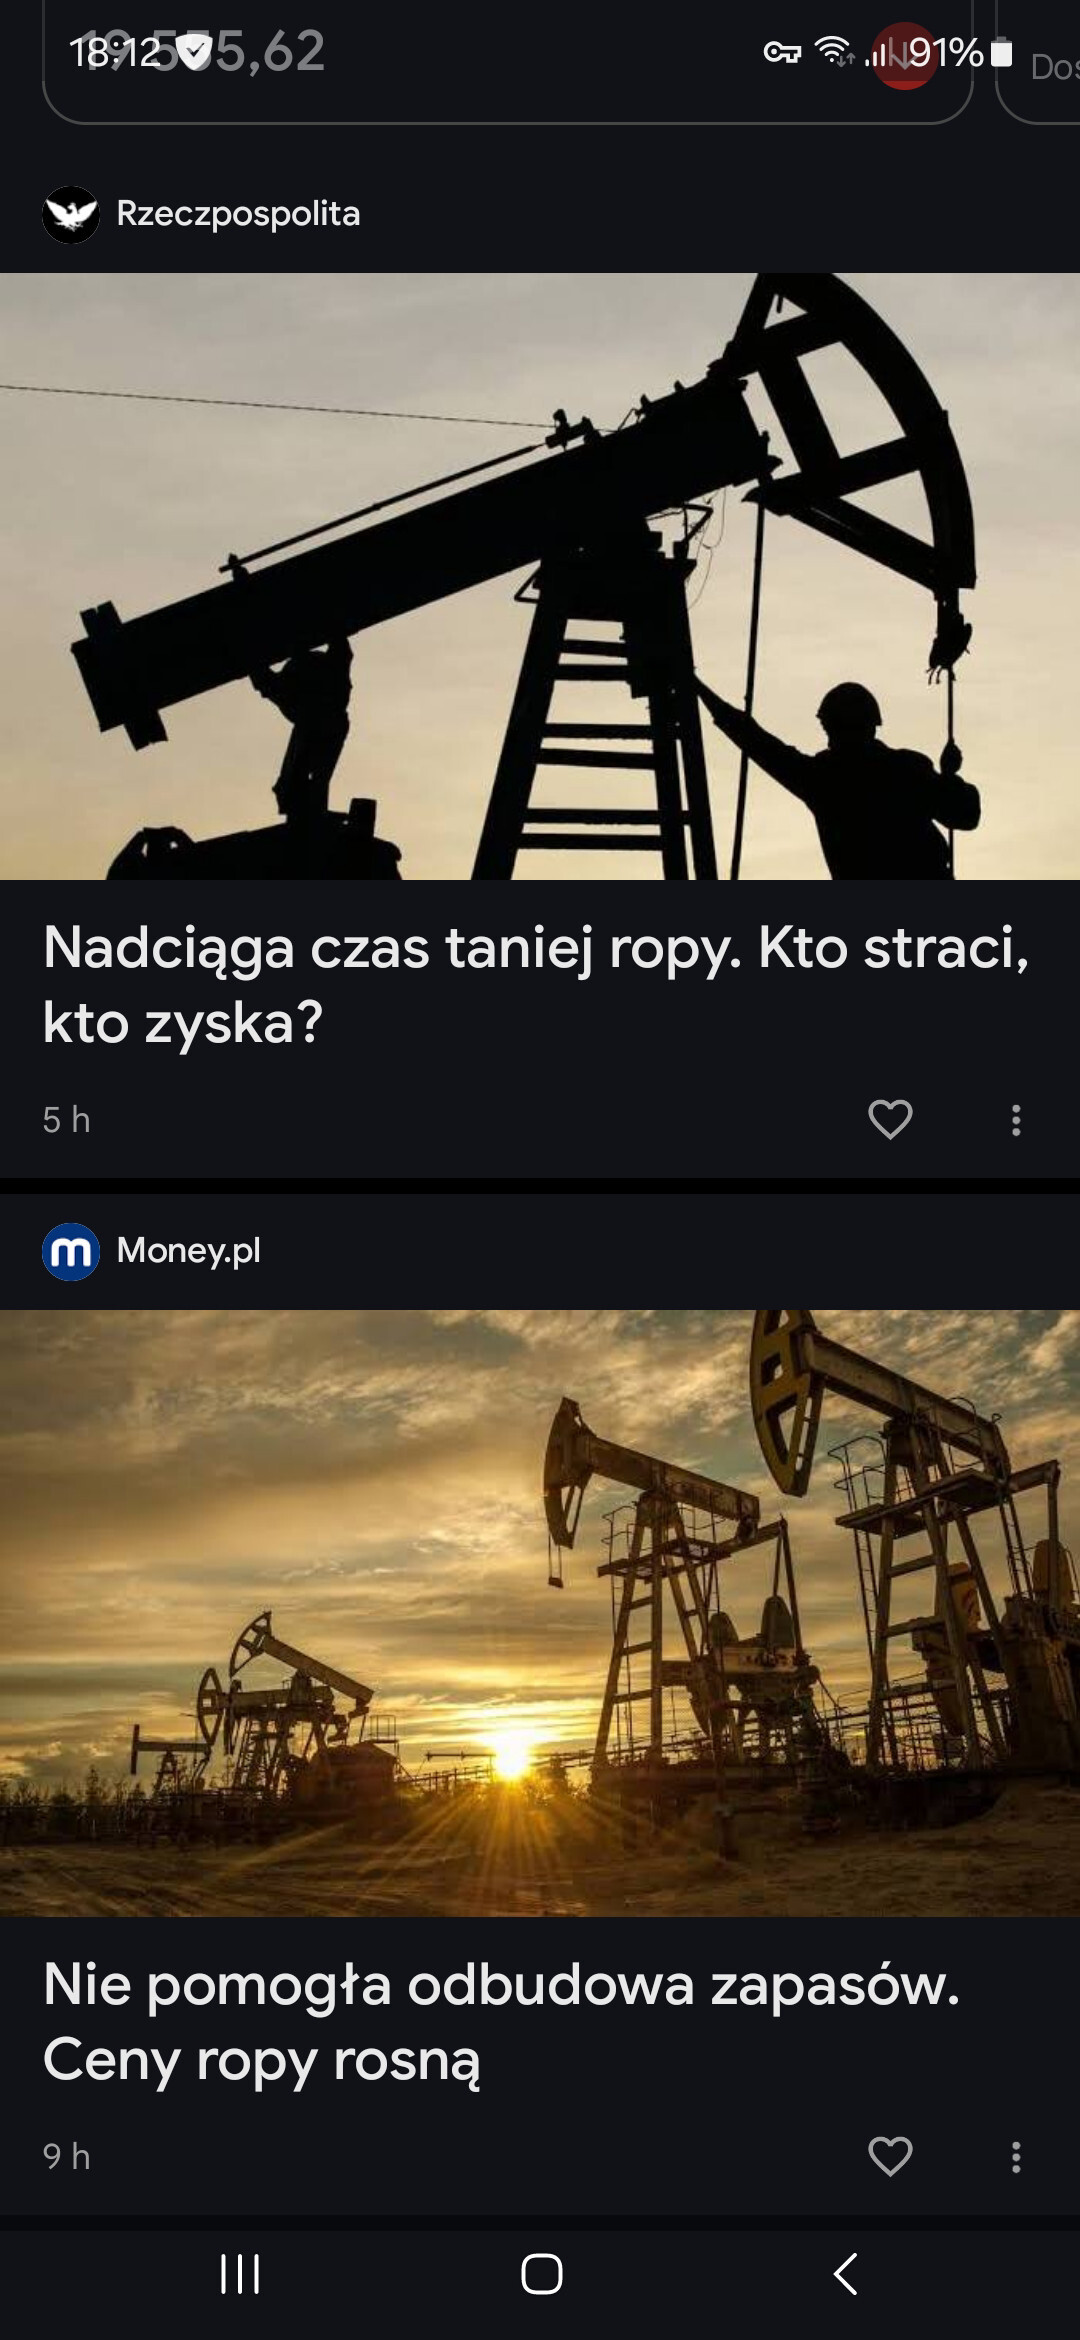
Task: Tap the single pumpjack silhouette thumbnail
Action: click(x=540, y=576)
